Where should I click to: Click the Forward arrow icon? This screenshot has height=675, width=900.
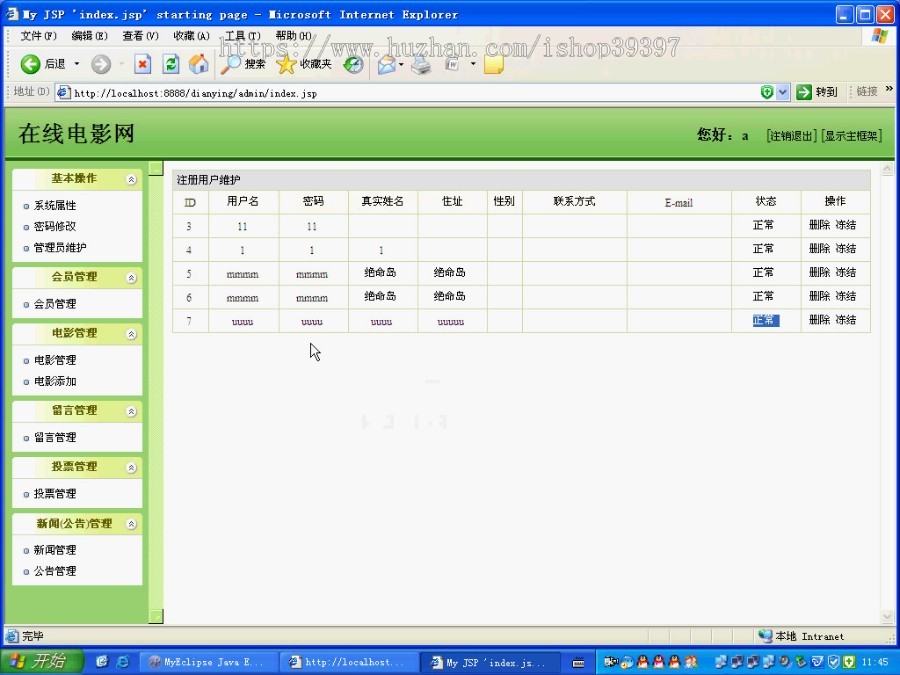coord(101,64)
